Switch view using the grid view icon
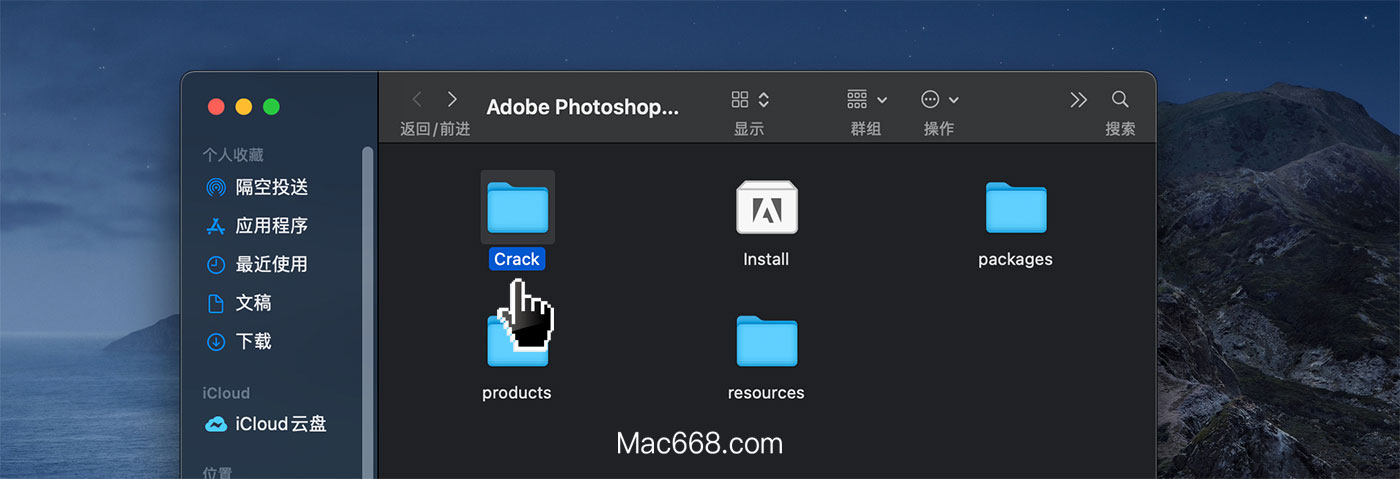The width and height of the screenshot is (1400, 479). [x=740, y=99]
